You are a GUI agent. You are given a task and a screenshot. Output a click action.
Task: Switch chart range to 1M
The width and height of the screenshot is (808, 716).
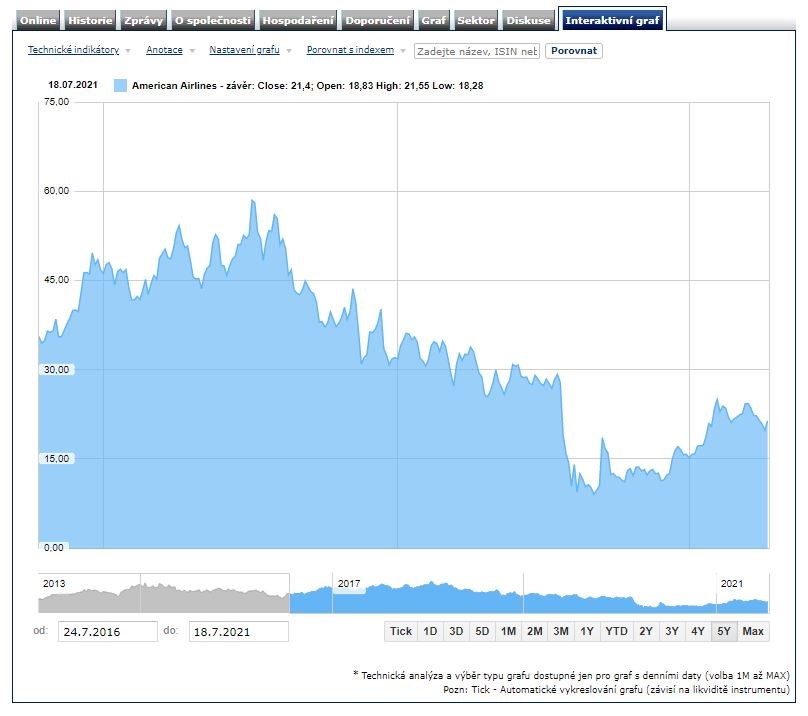pyautogui.click(x=508, y=631)
